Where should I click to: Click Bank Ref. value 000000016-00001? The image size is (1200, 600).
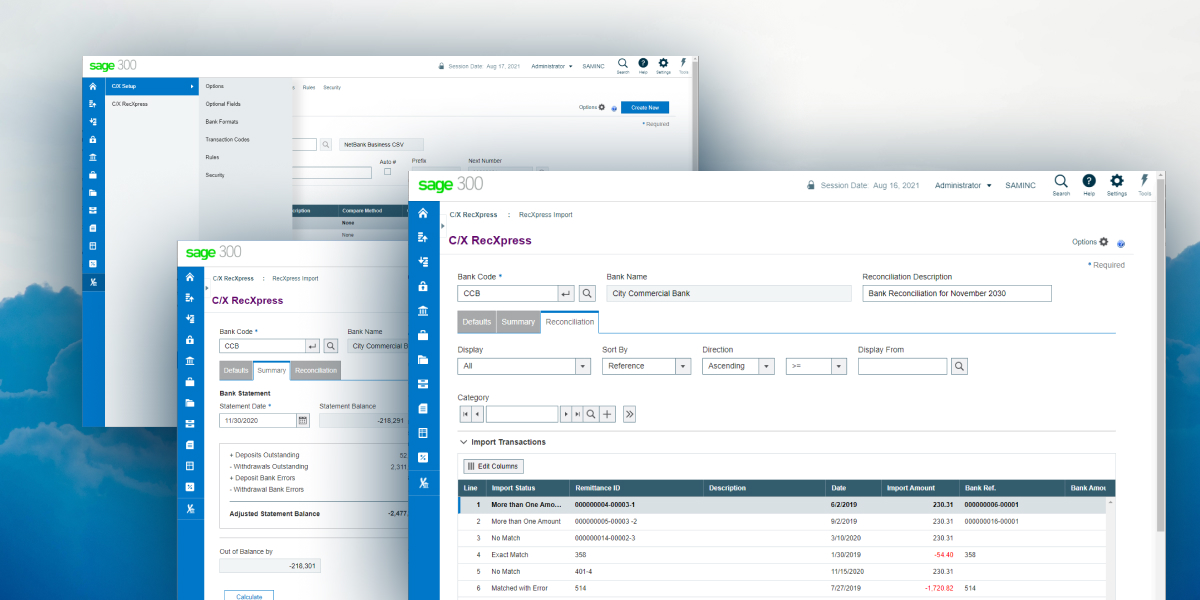click(x=991, y=521)
